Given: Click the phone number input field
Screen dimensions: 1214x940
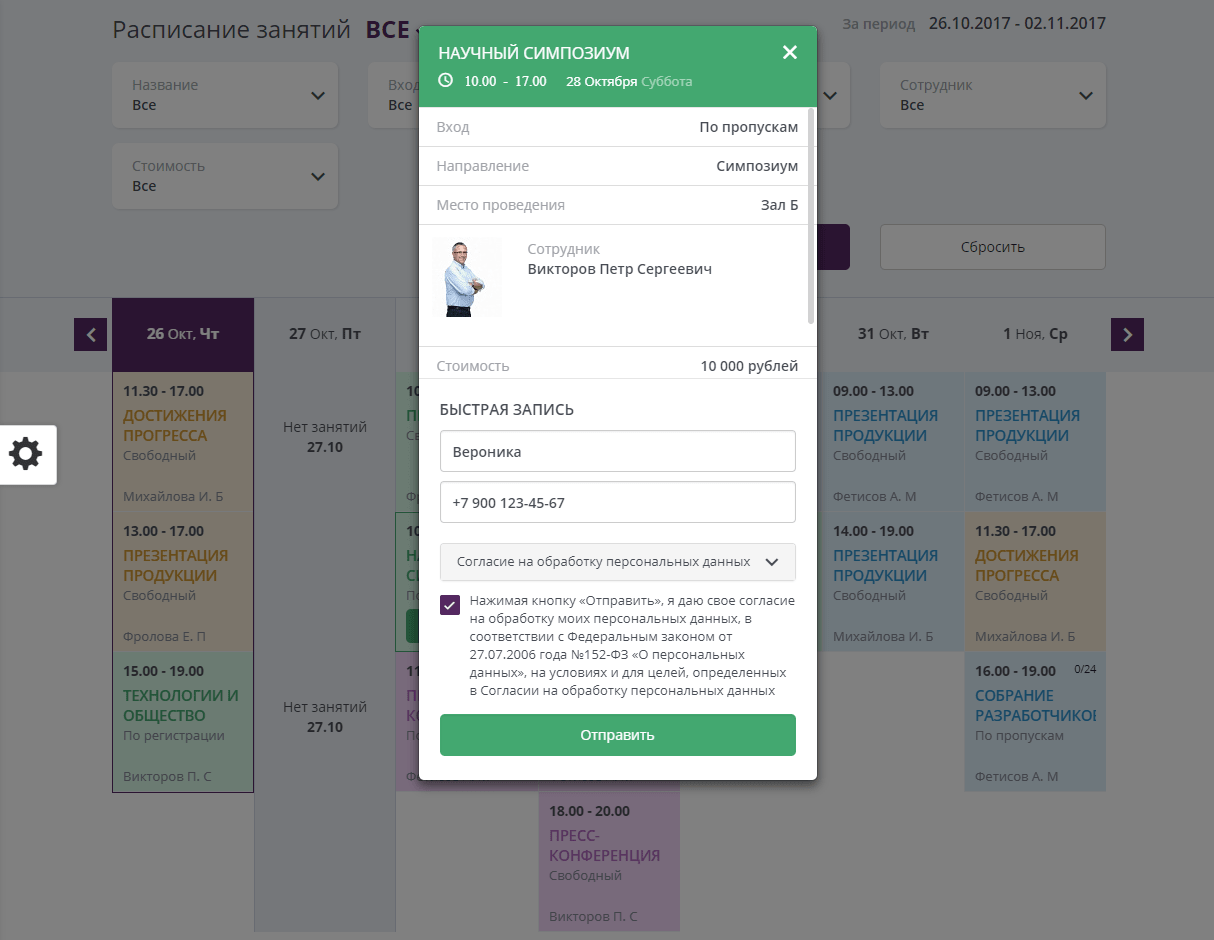Looking at the screenshot, I should point(618,502).
